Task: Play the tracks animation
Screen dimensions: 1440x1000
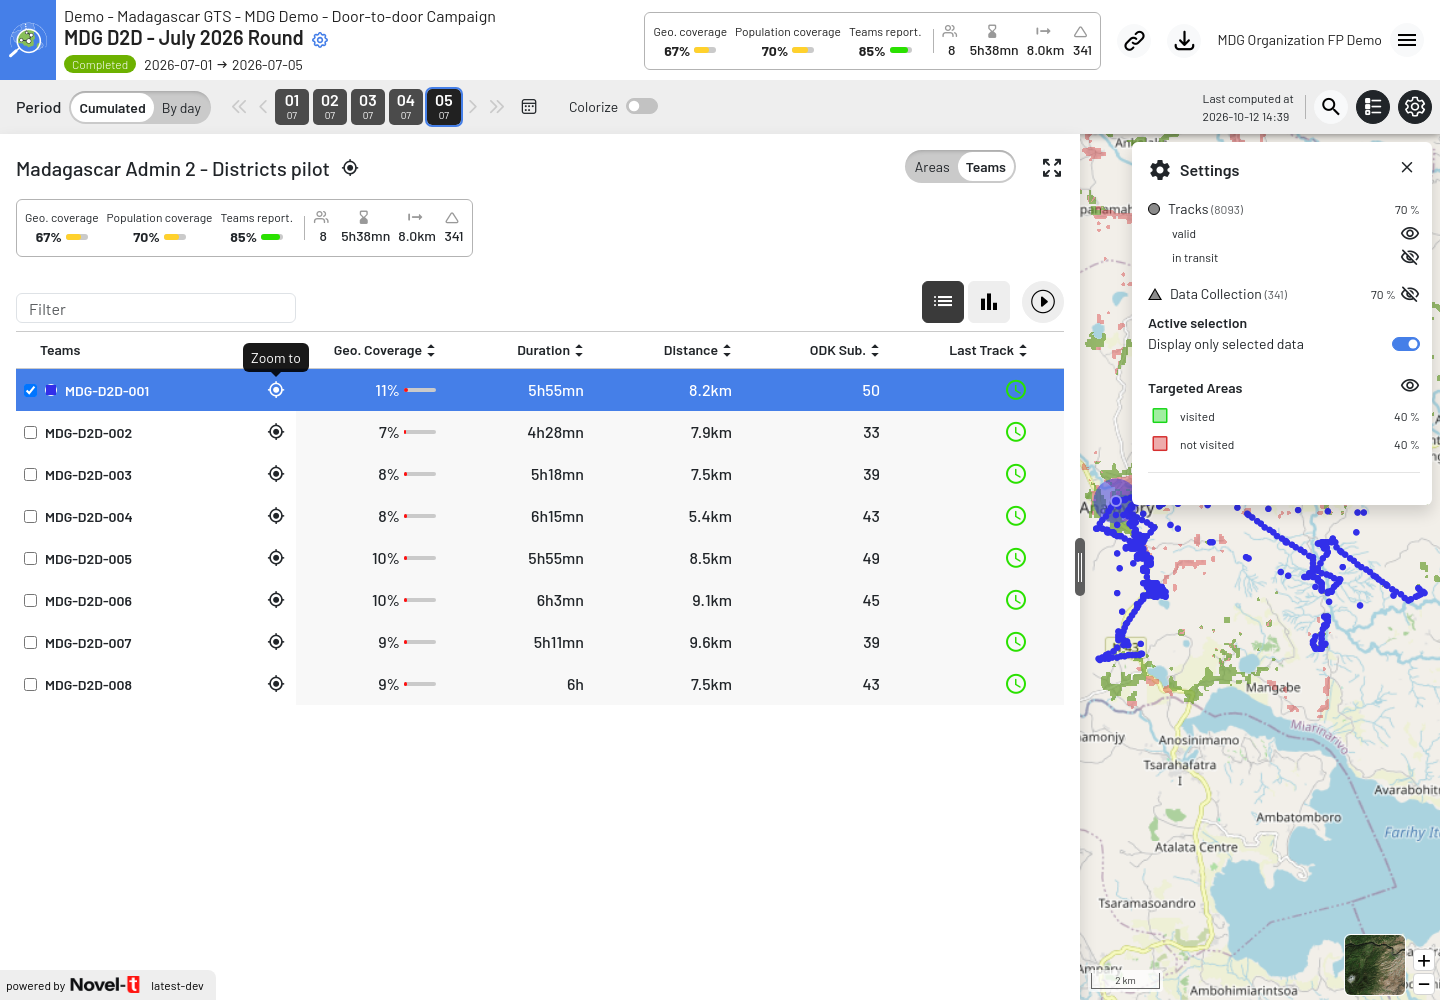Action: 1043,302
